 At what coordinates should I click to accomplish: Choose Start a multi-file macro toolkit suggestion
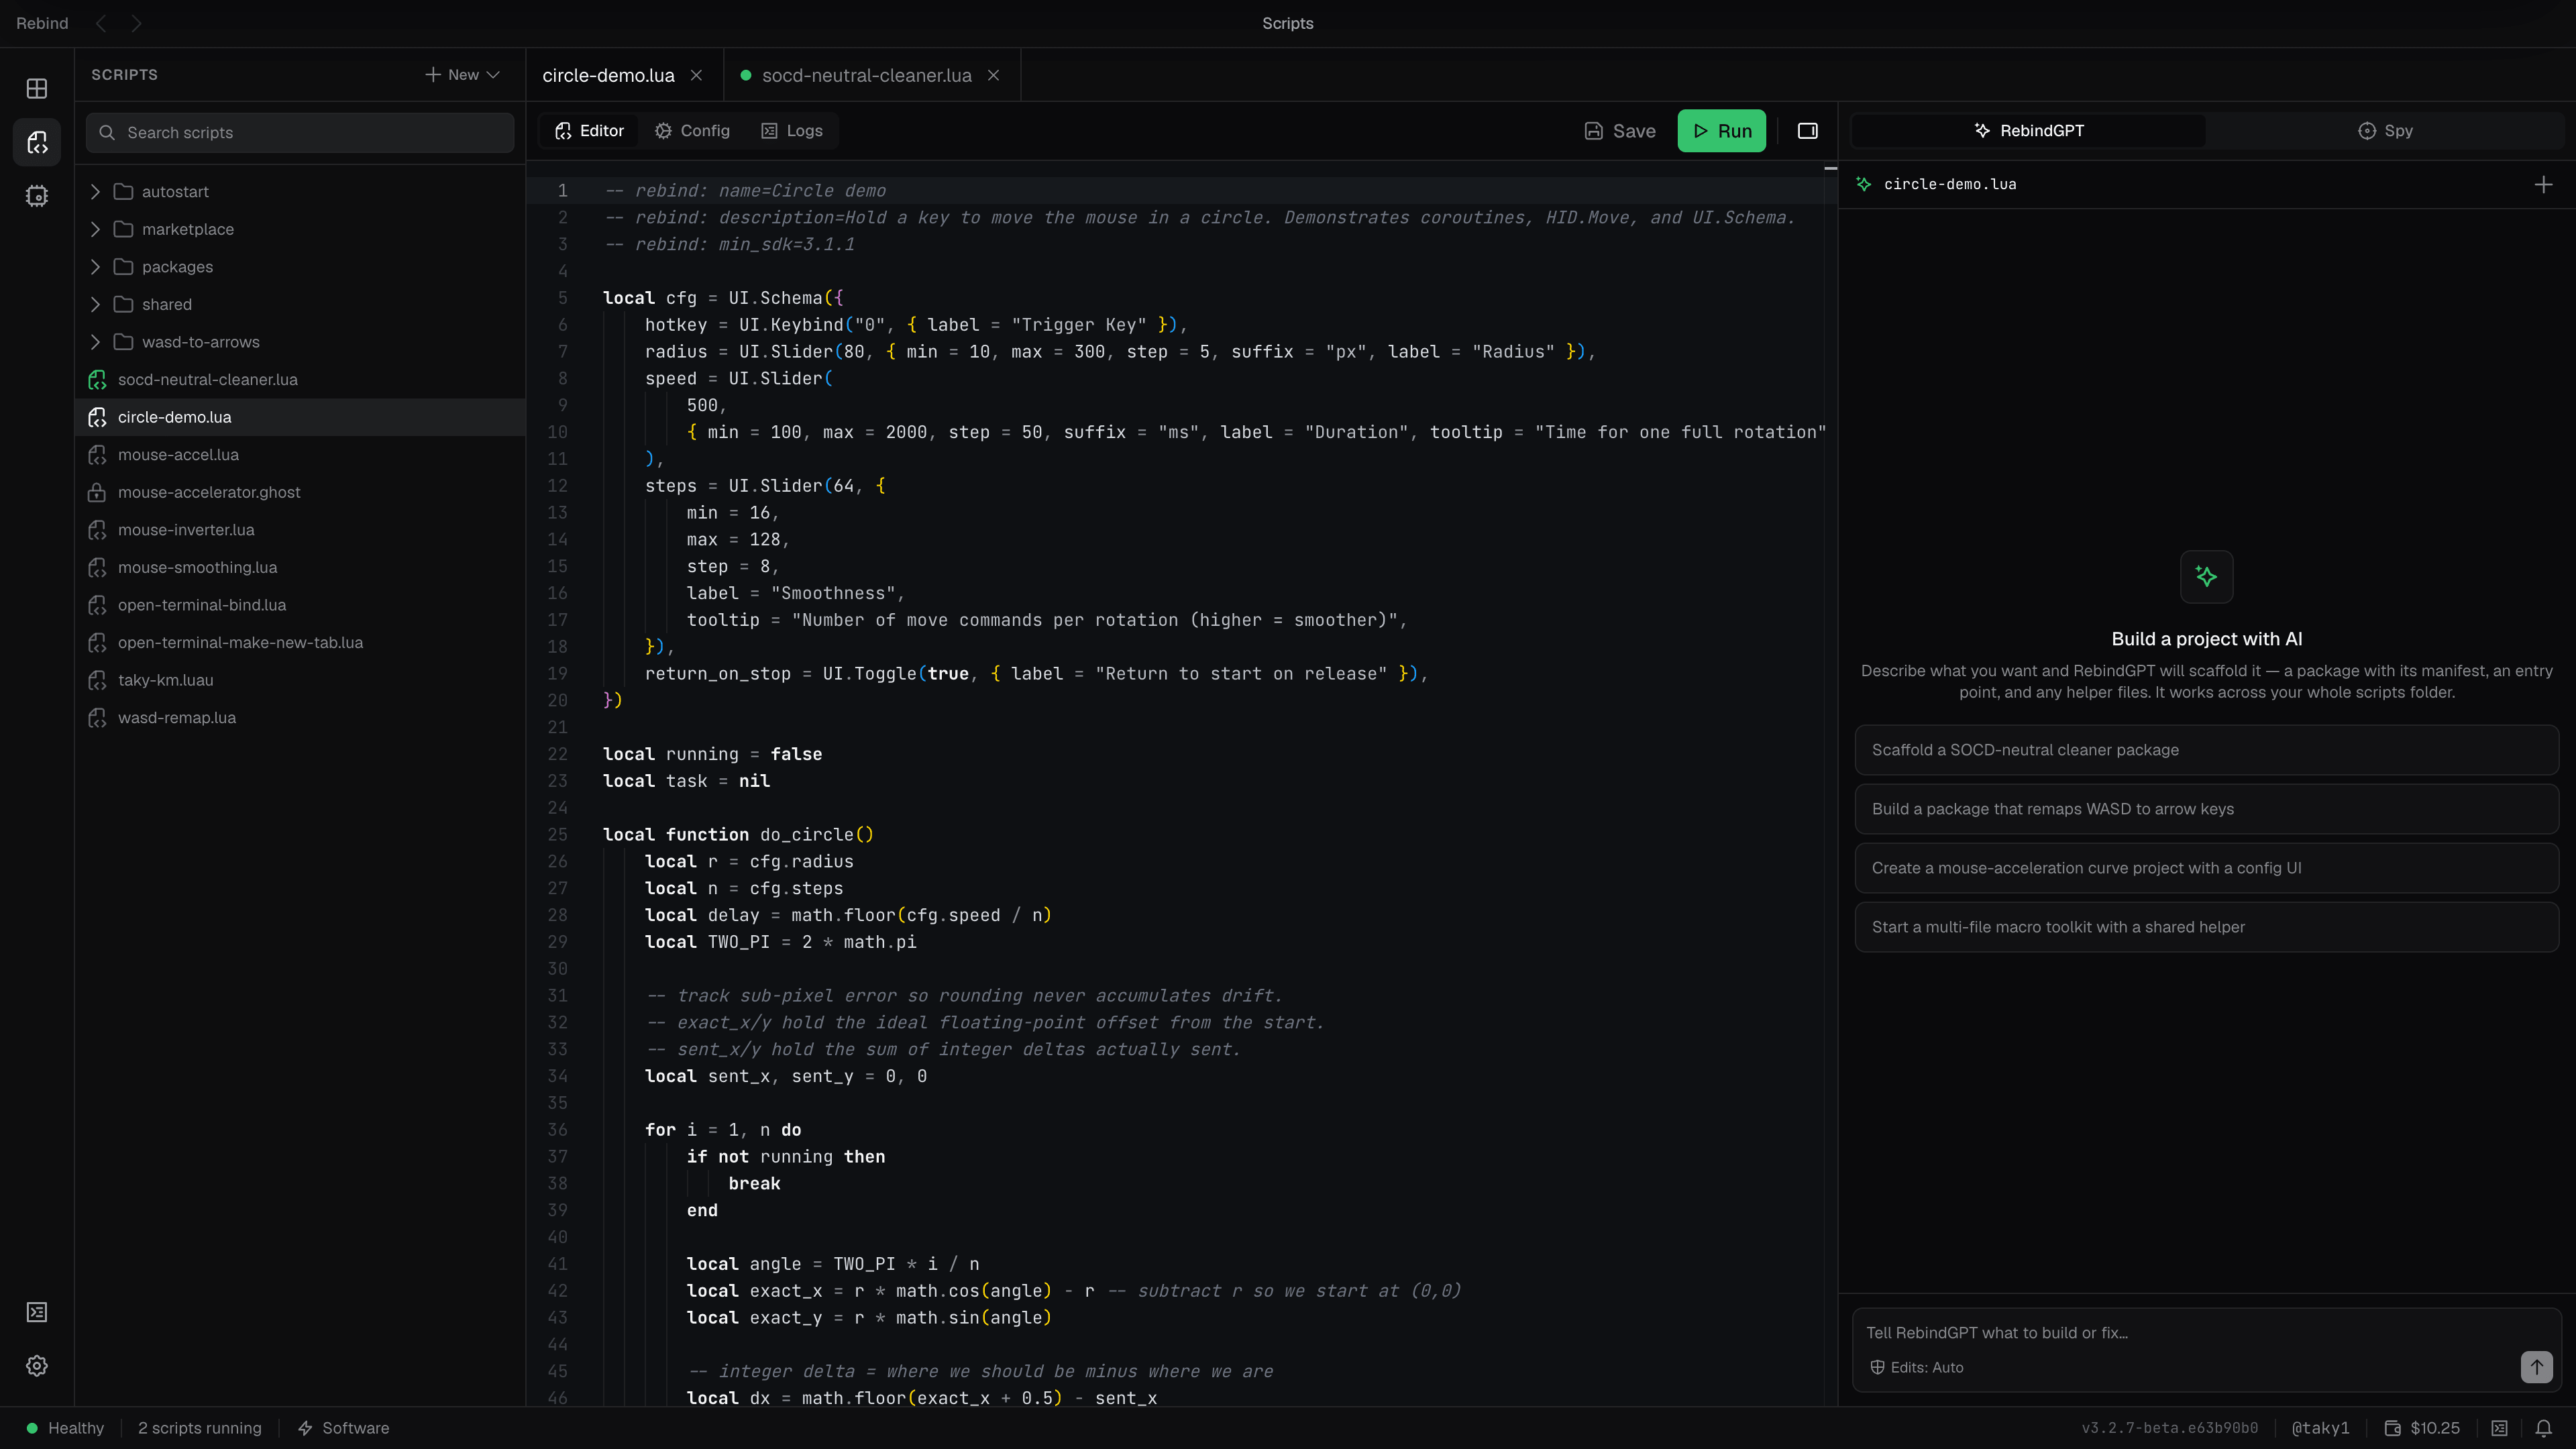[x=2206, y=927]
